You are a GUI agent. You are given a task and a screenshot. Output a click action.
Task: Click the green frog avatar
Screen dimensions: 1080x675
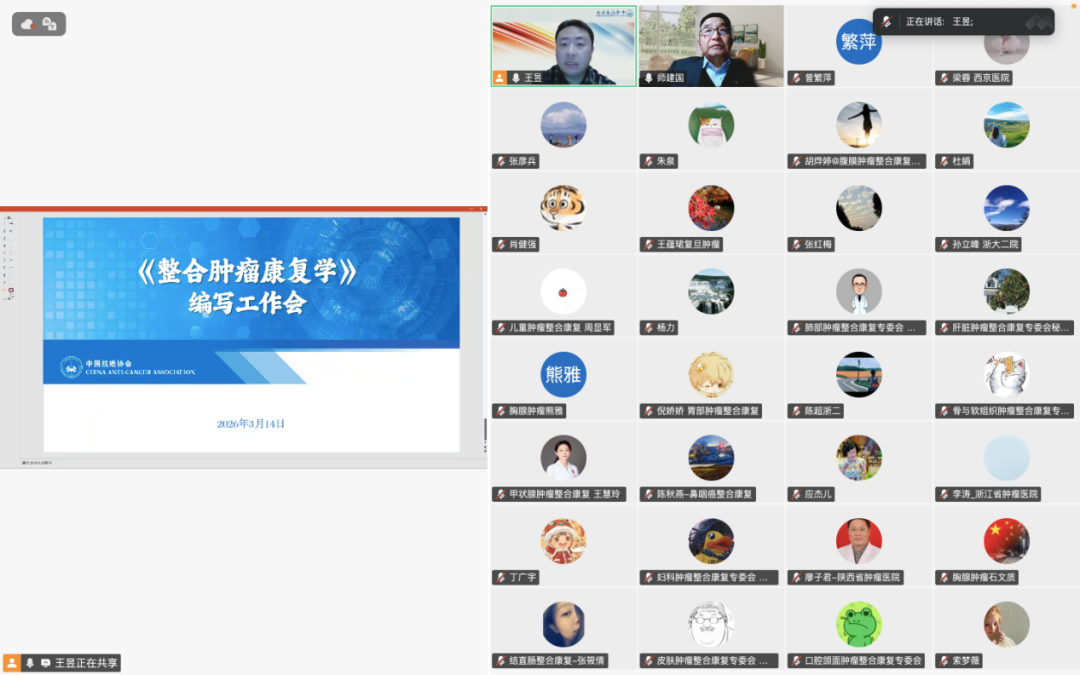(859, 625)
